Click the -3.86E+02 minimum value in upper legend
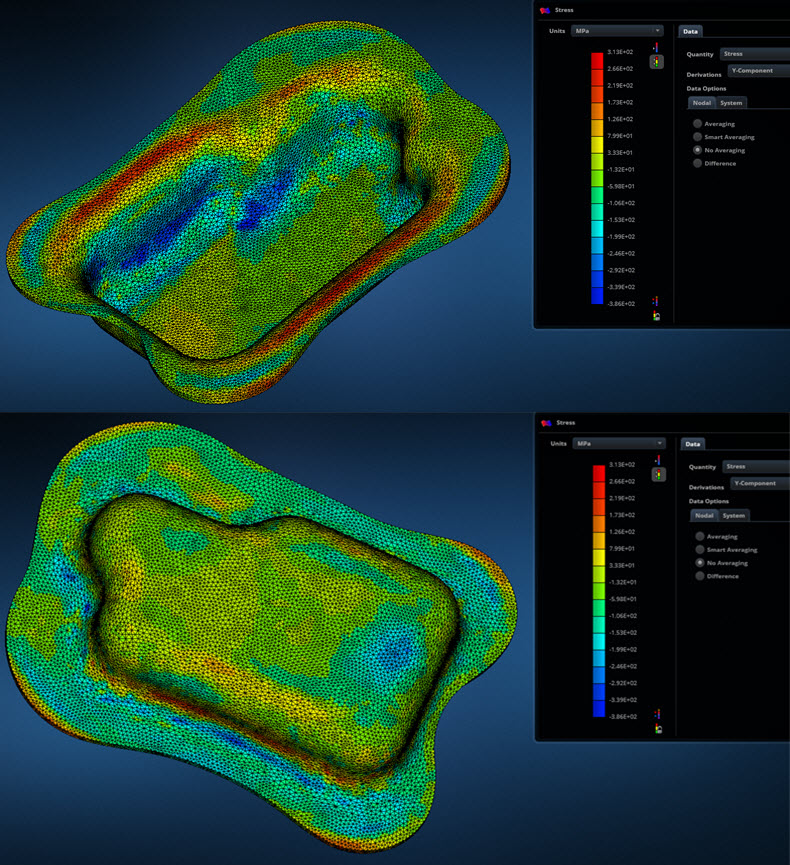 pos(621,303)
